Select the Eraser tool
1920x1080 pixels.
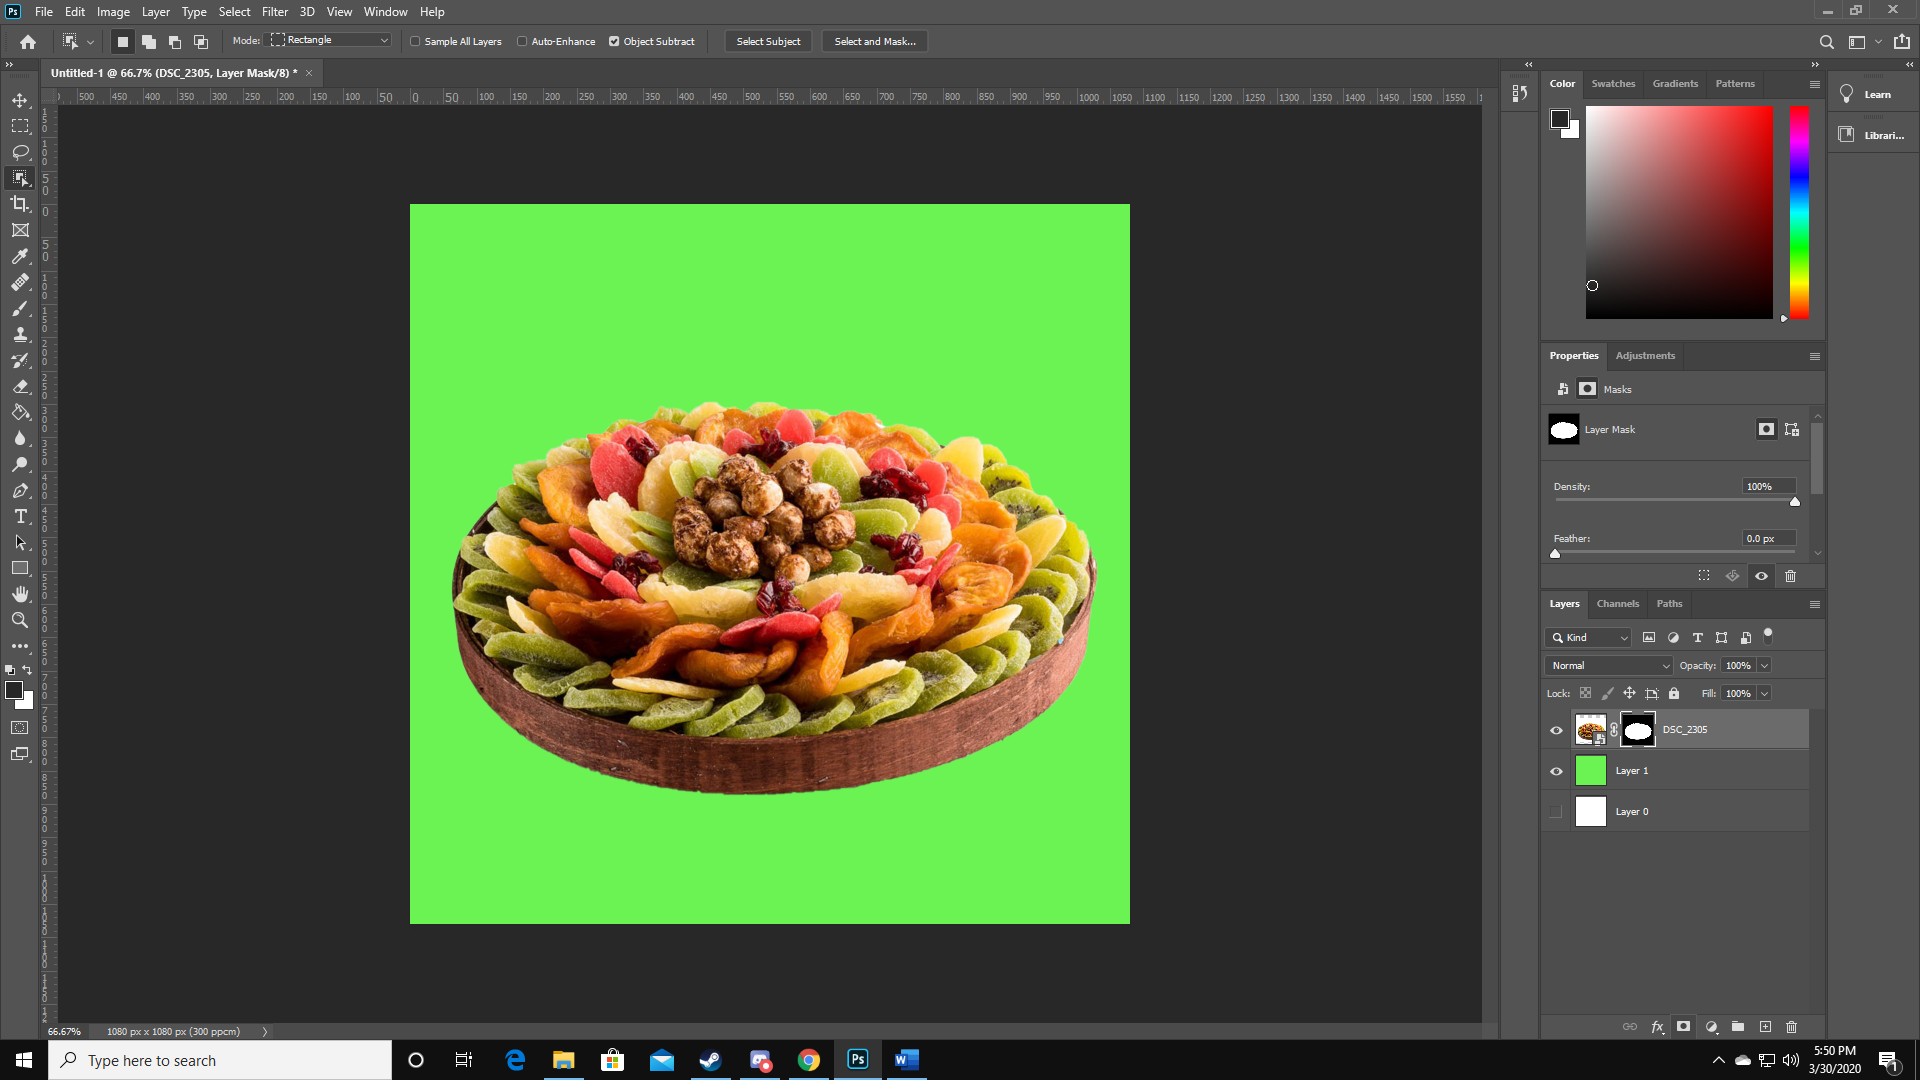(20, 386)
